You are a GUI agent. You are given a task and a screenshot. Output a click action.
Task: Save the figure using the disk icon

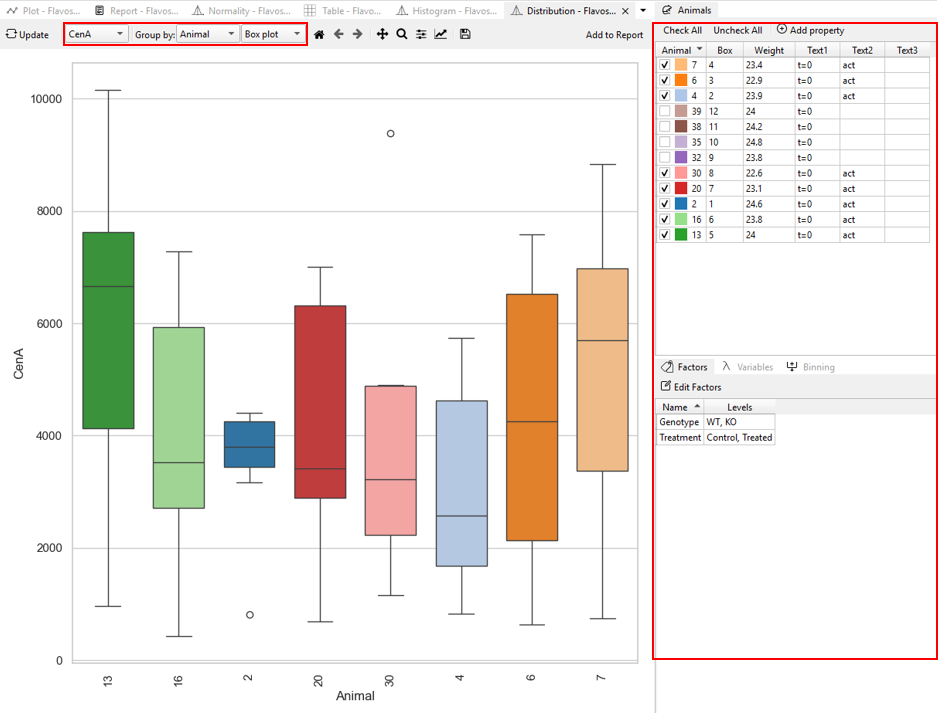(x=464, y=33)
